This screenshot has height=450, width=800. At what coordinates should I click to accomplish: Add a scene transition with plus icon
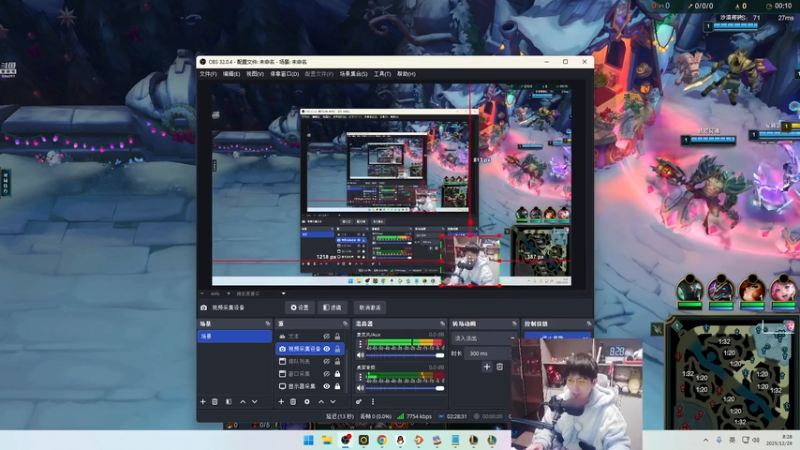487,367
